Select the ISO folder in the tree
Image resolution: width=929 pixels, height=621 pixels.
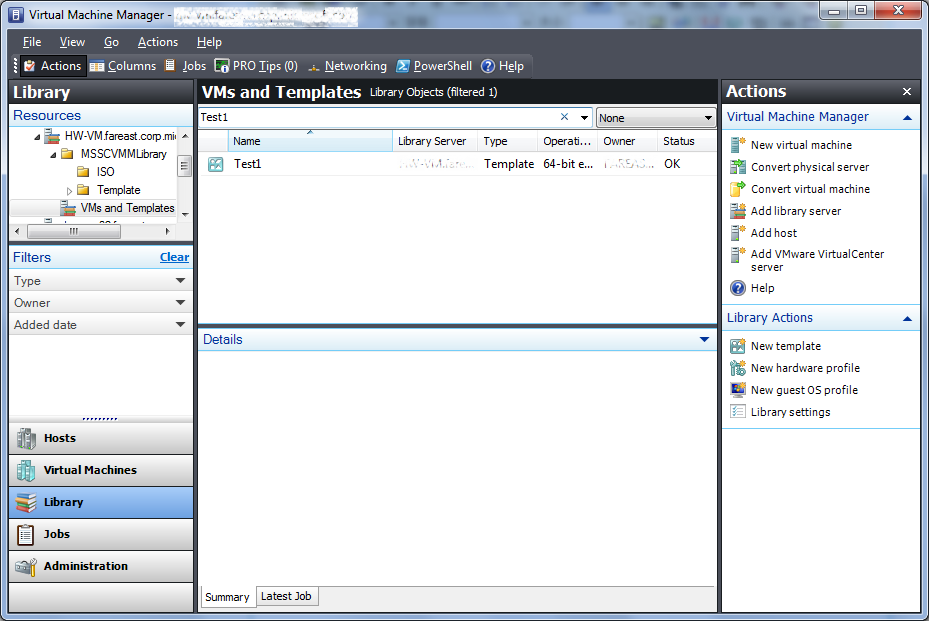(96, 172)
